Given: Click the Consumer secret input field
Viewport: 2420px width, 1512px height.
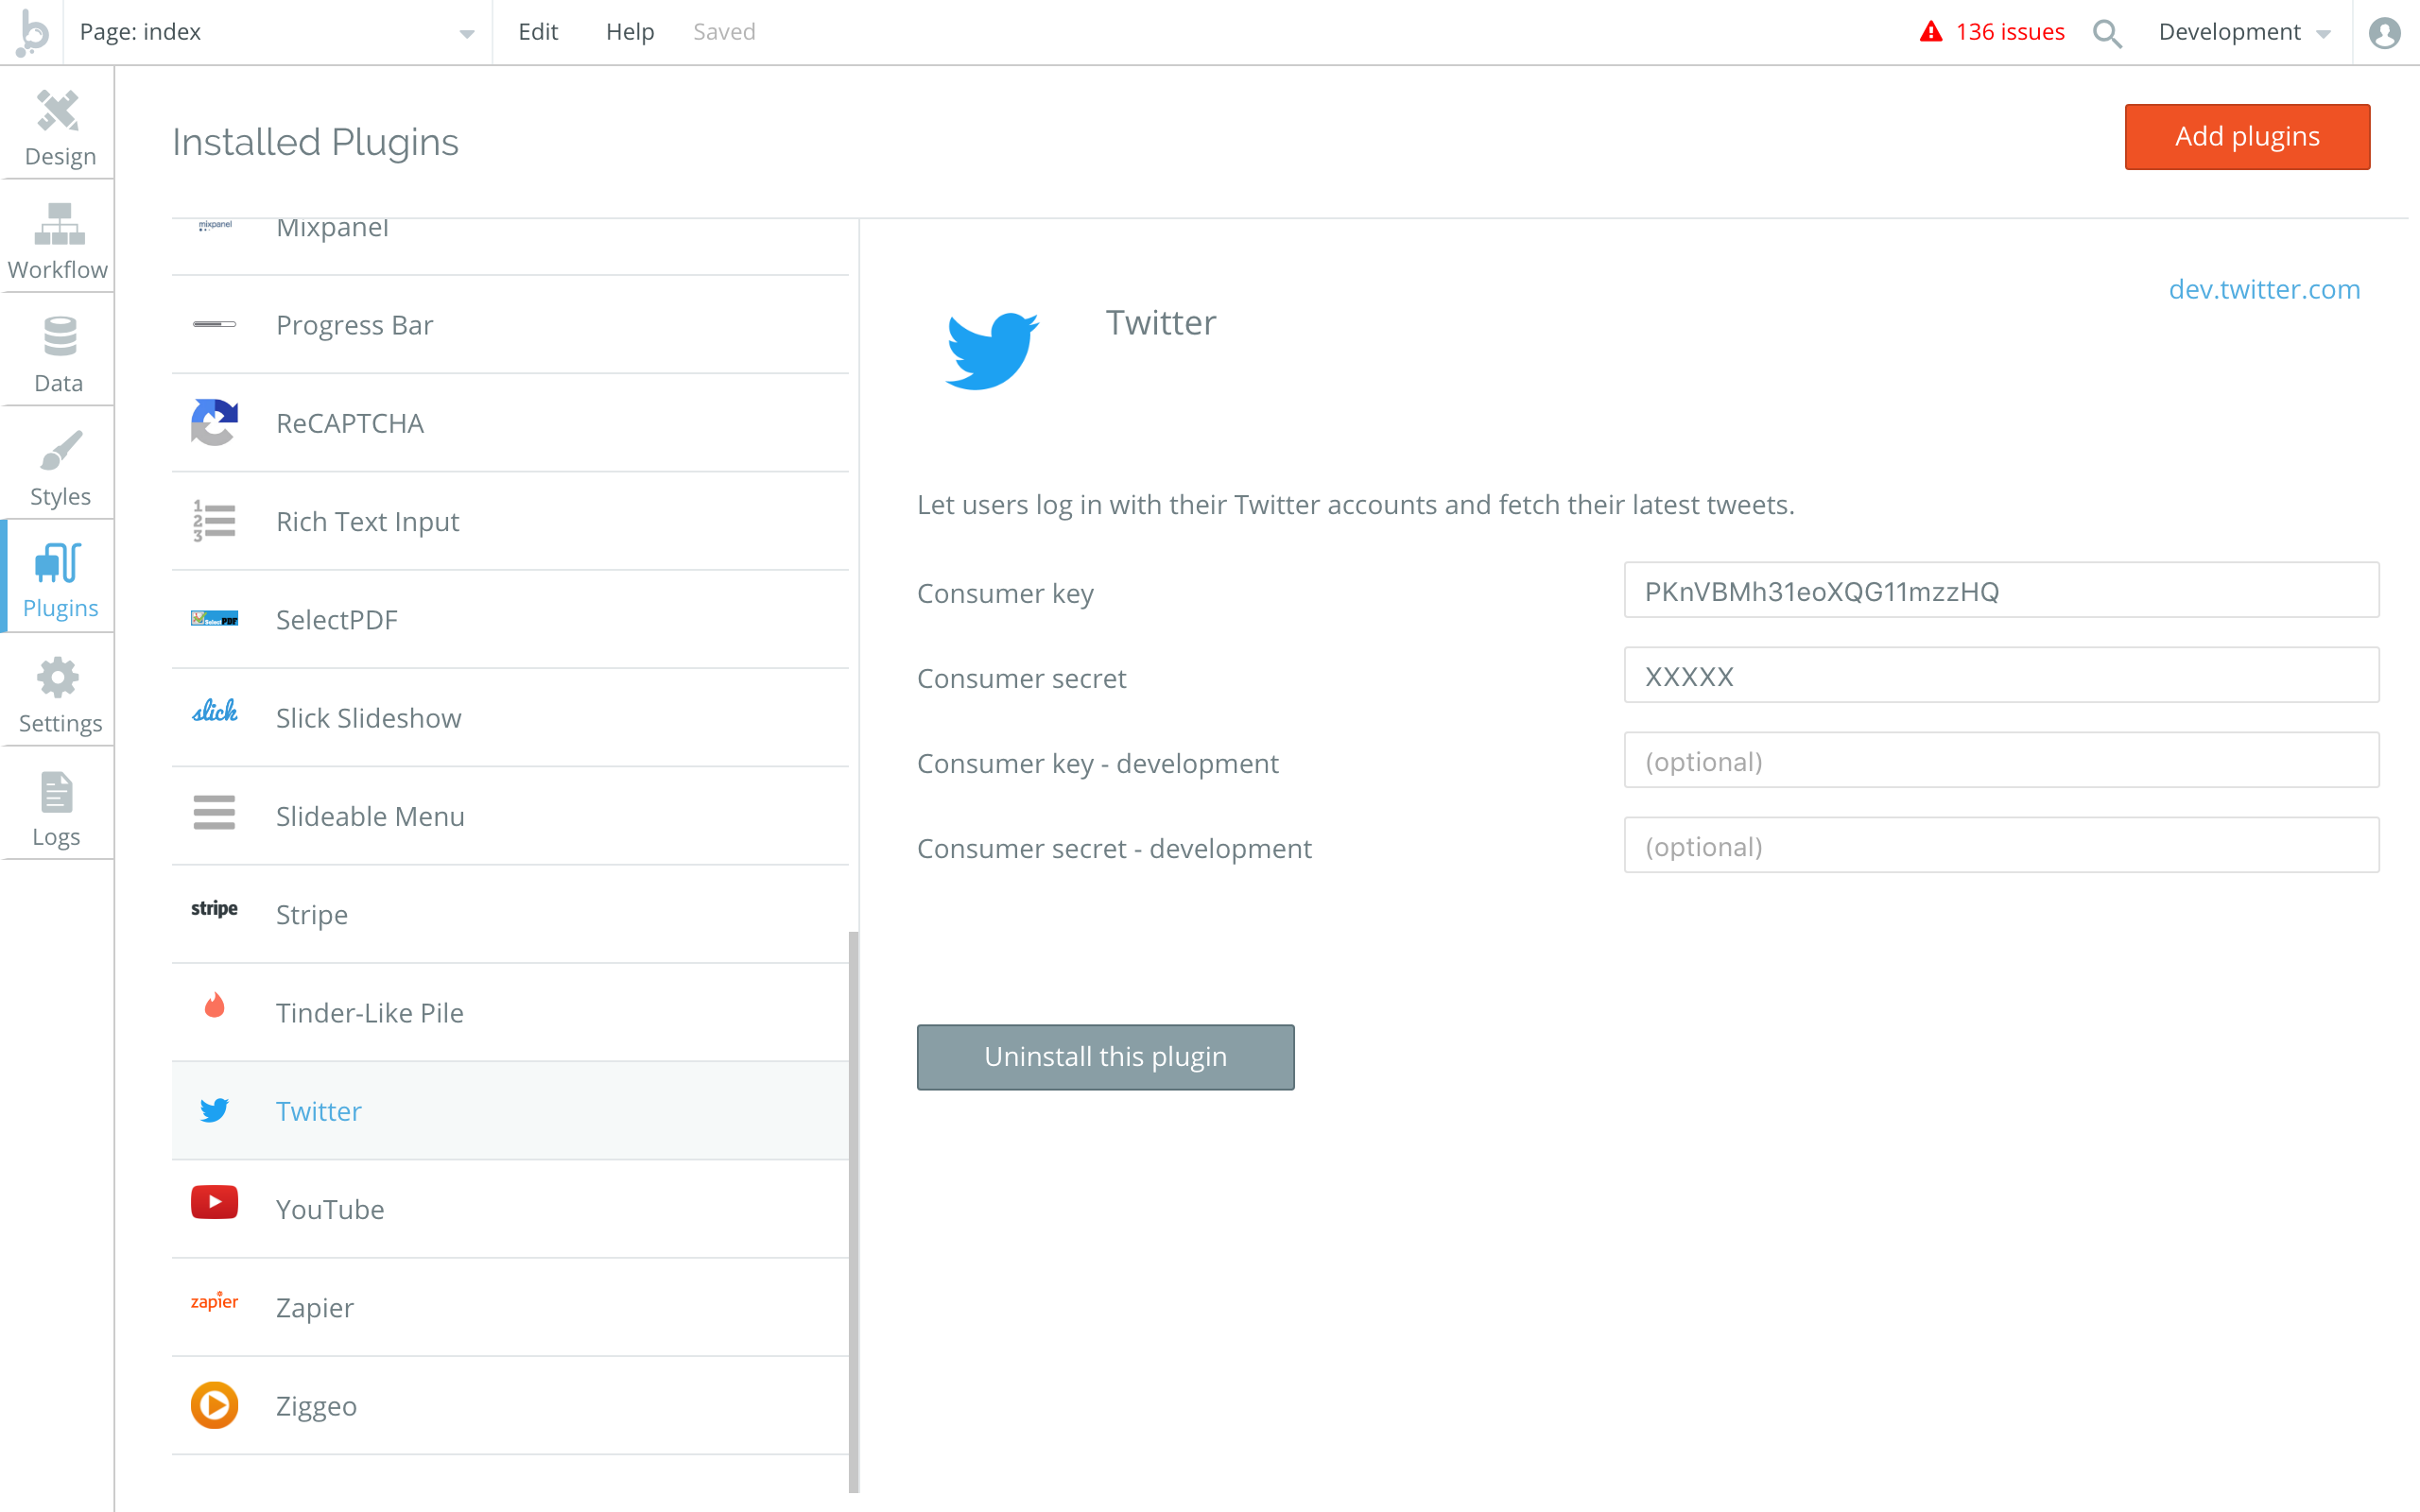Looking at the screenshot, I should (2001, 676).
